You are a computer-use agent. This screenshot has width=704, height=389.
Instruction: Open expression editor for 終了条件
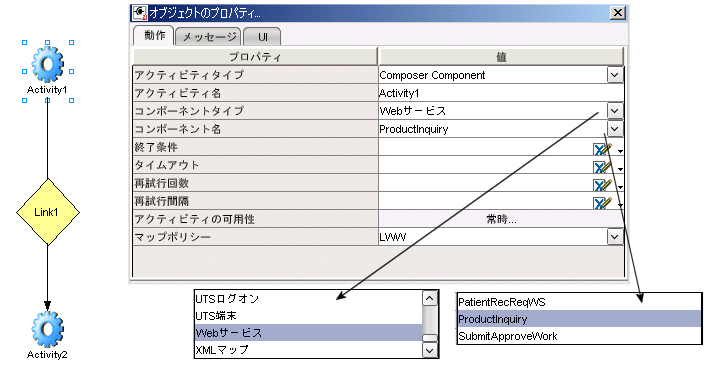[x=602, y=149]
